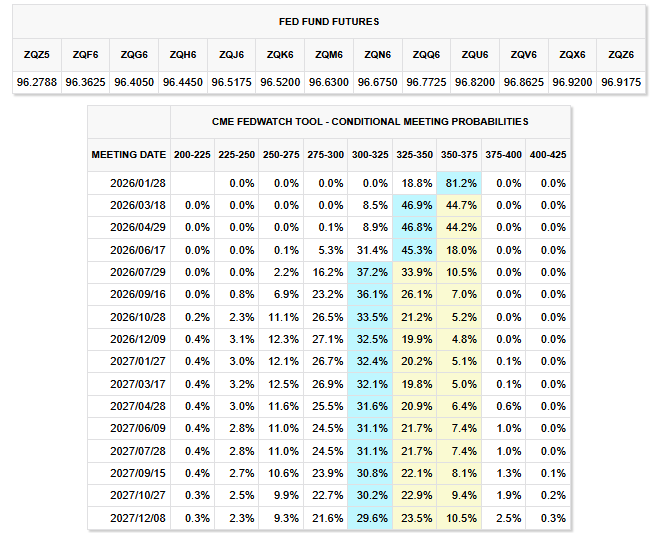Select the 46.9% probability cell
This screenshot has height=533, width=654.
[x=415, y=205]
